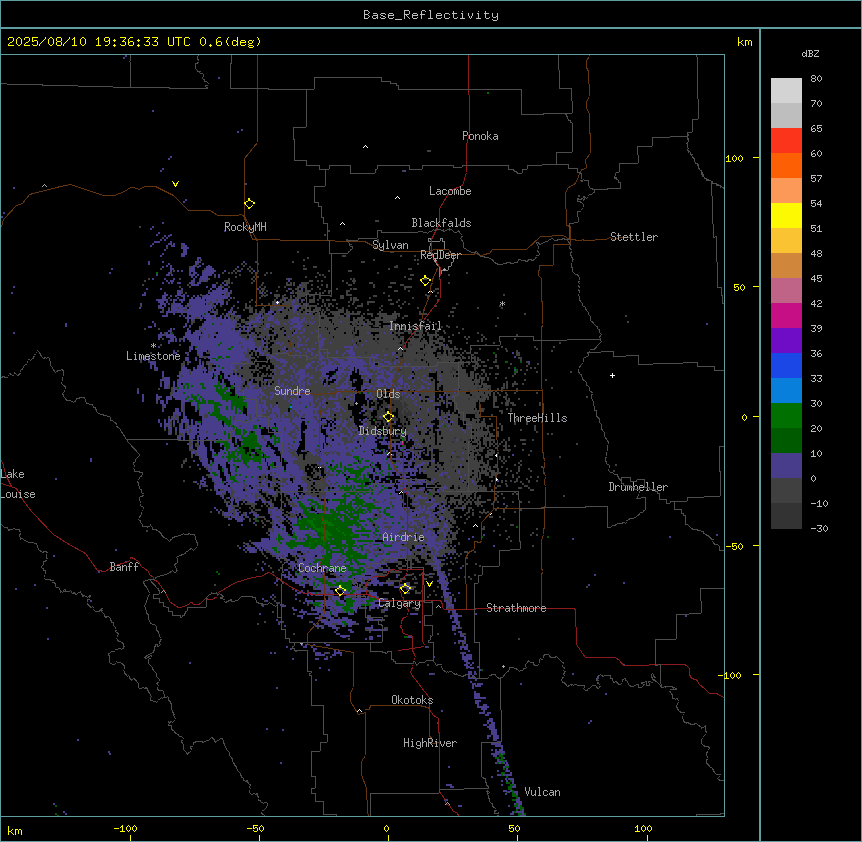
Task: Select the yellow V marker northeast of Calgary
Action: (429, 584)
